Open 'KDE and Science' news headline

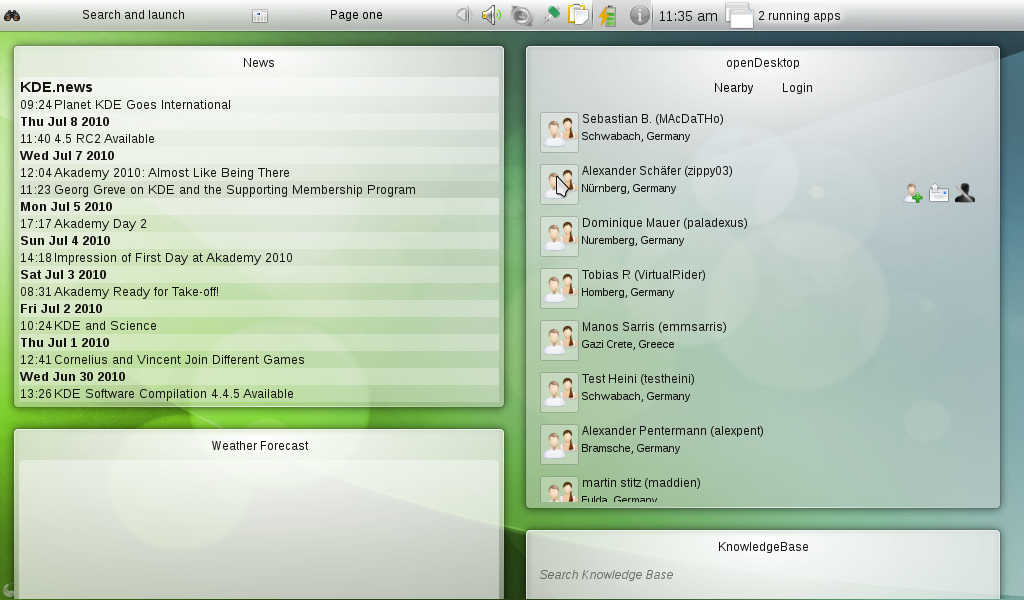point(105,326)
